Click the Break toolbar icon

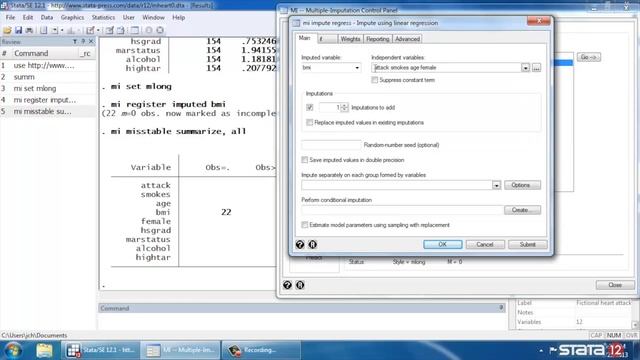coord(160,30)
